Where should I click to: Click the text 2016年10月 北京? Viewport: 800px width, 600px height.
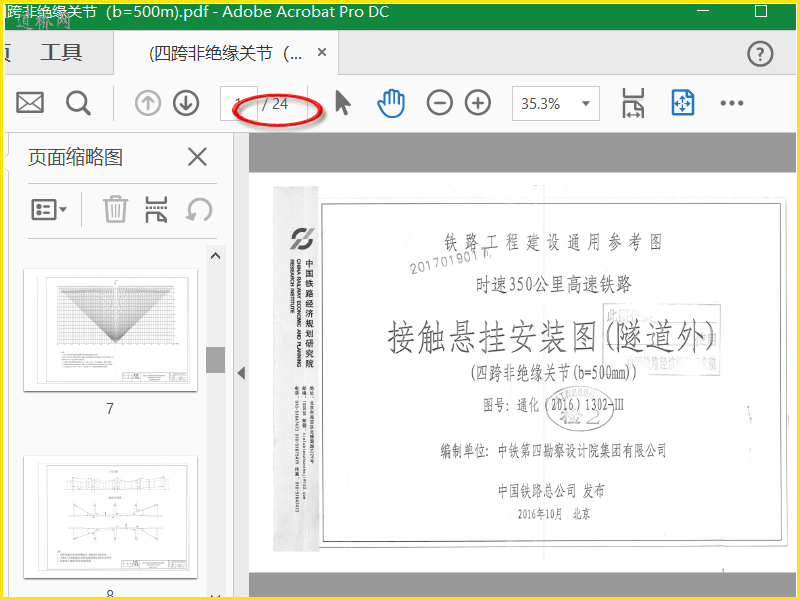tap(554, 514)
